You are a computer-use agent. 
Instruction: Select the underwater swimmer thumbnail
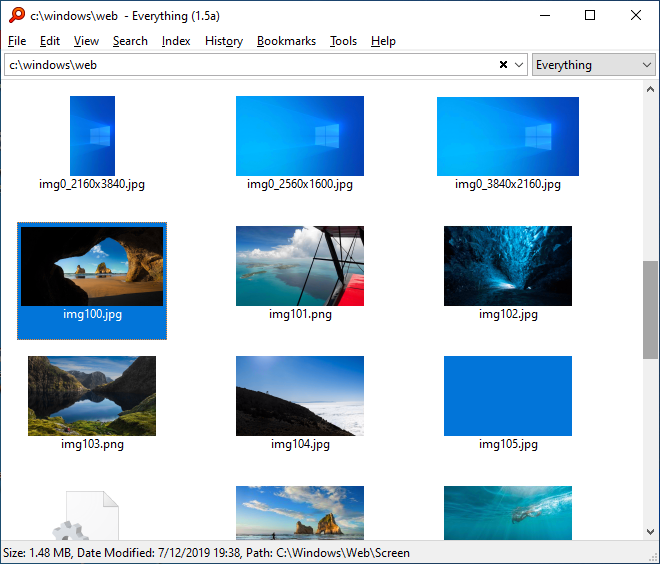508,513
